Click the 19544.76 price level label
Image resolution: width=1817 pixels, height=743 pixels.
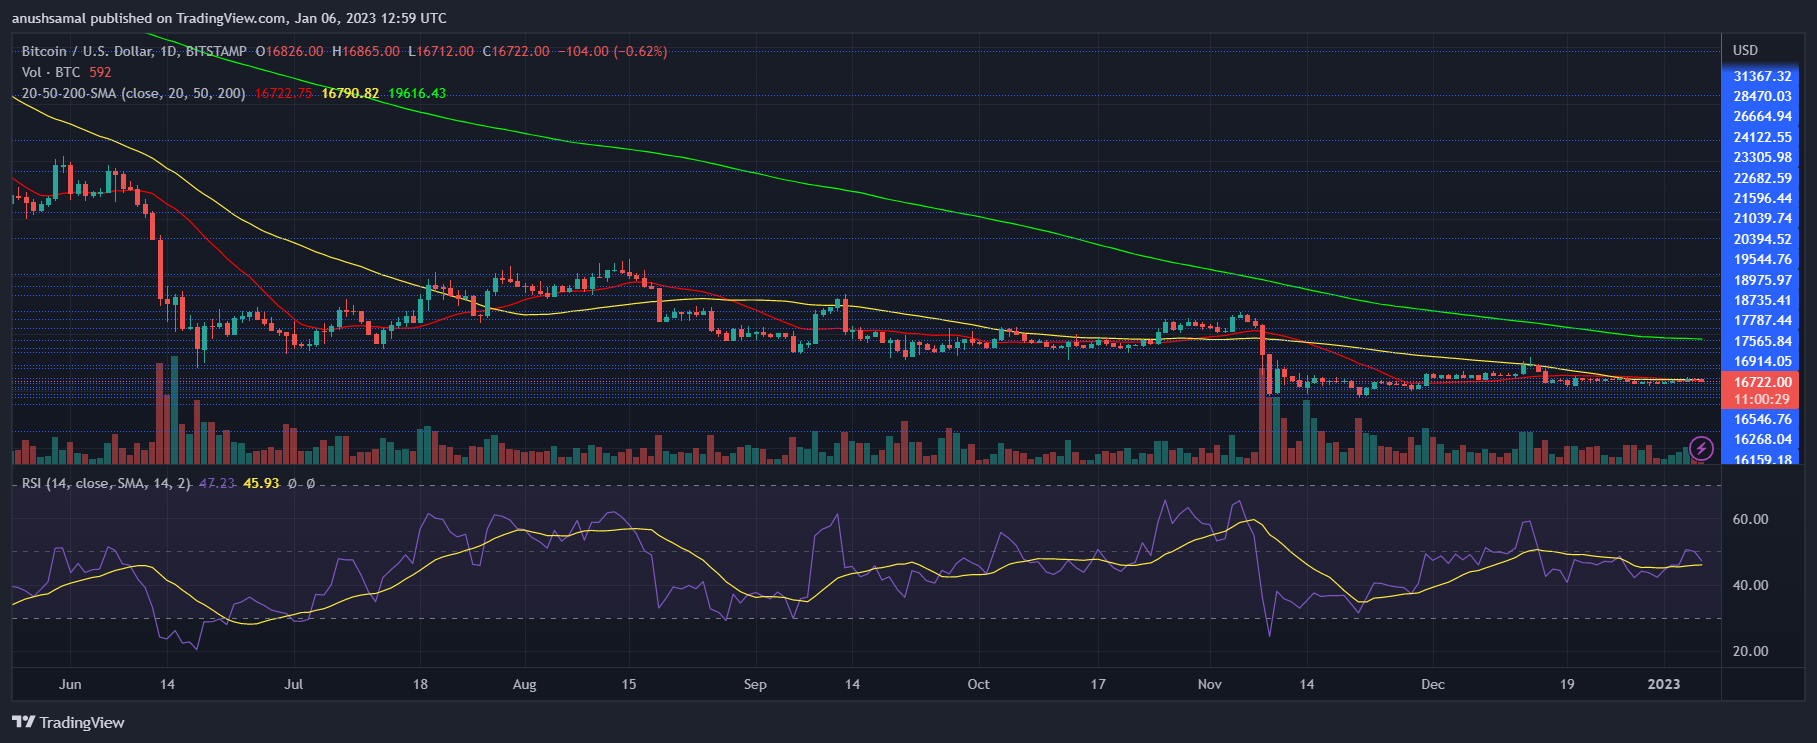click(1762, 259)
